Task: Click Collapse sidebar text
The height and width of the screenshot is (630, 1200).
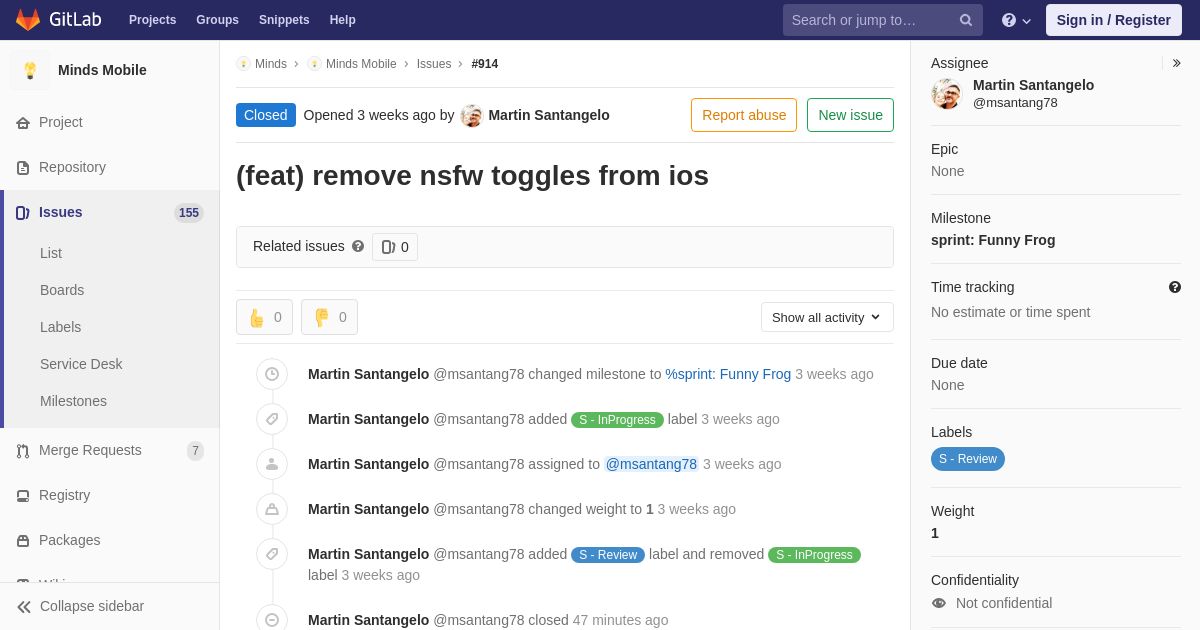Action: pos(92,606)
